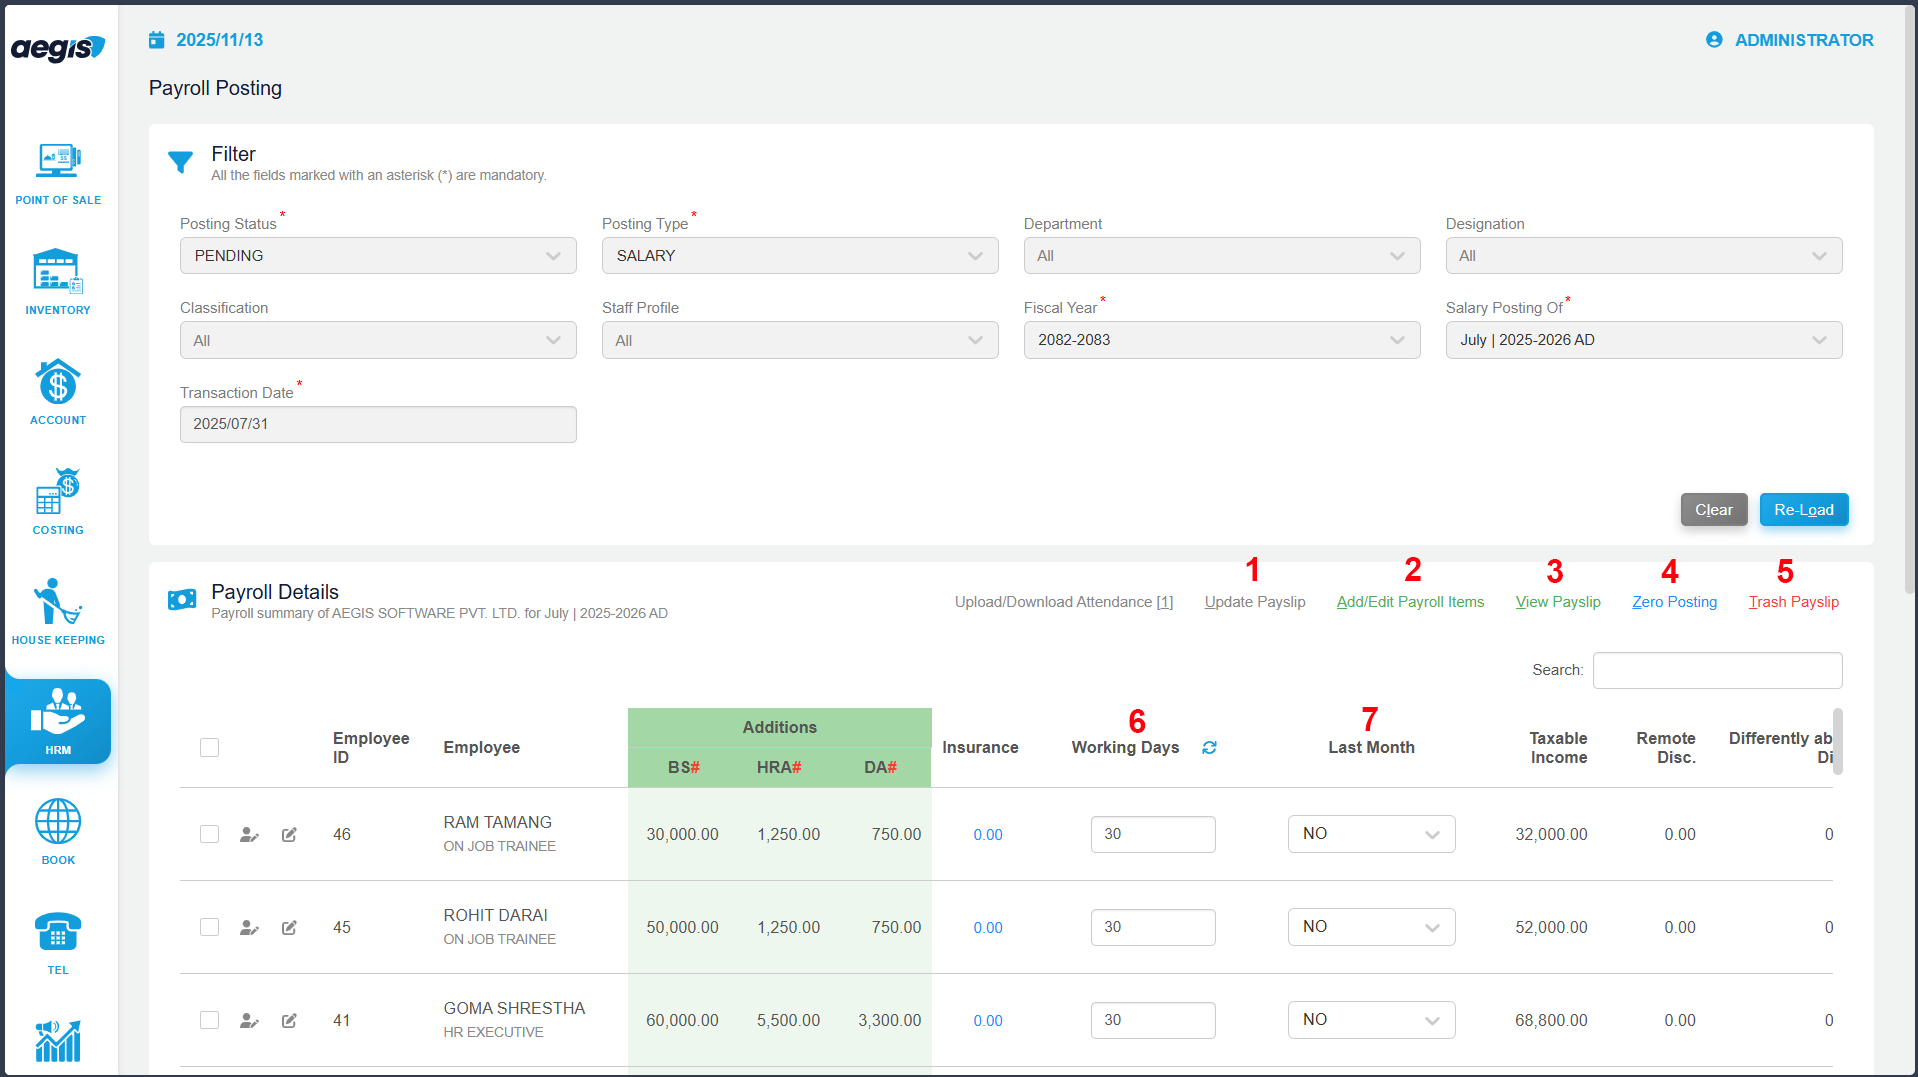Toggle the select-all checkbox in table header

pyautogui.click(x=209, y=748)
